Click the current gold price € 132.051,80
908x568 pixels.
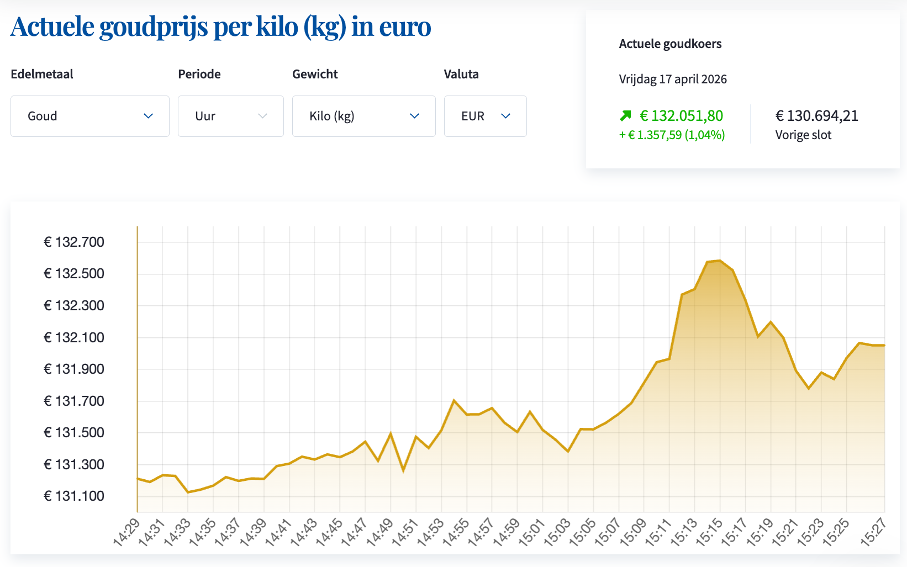pos(681,116)
